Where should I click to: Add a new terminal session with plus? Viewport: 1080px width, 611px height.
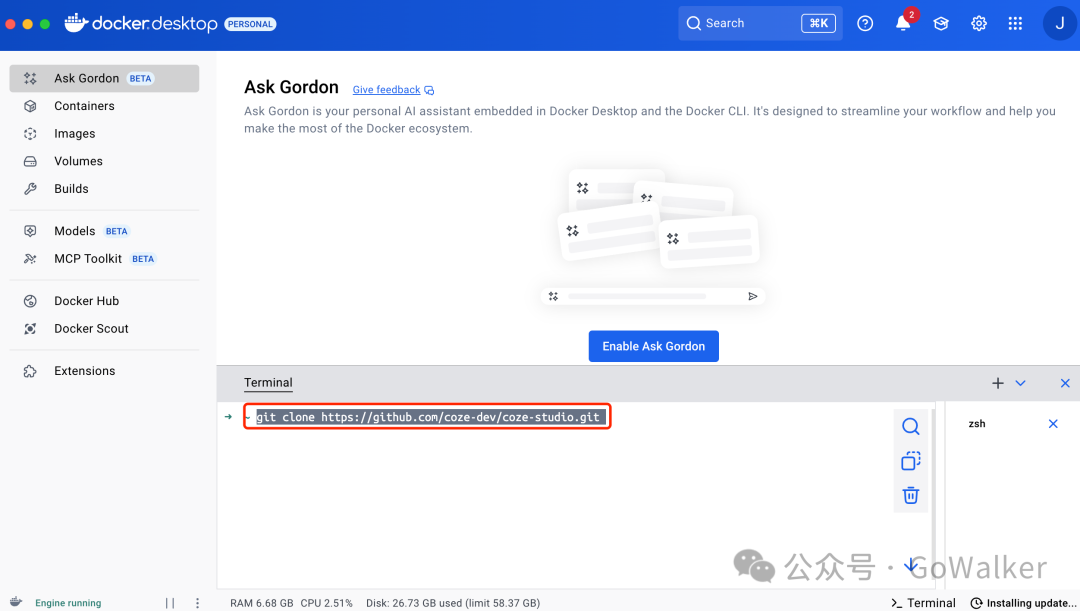click(997, 383)
